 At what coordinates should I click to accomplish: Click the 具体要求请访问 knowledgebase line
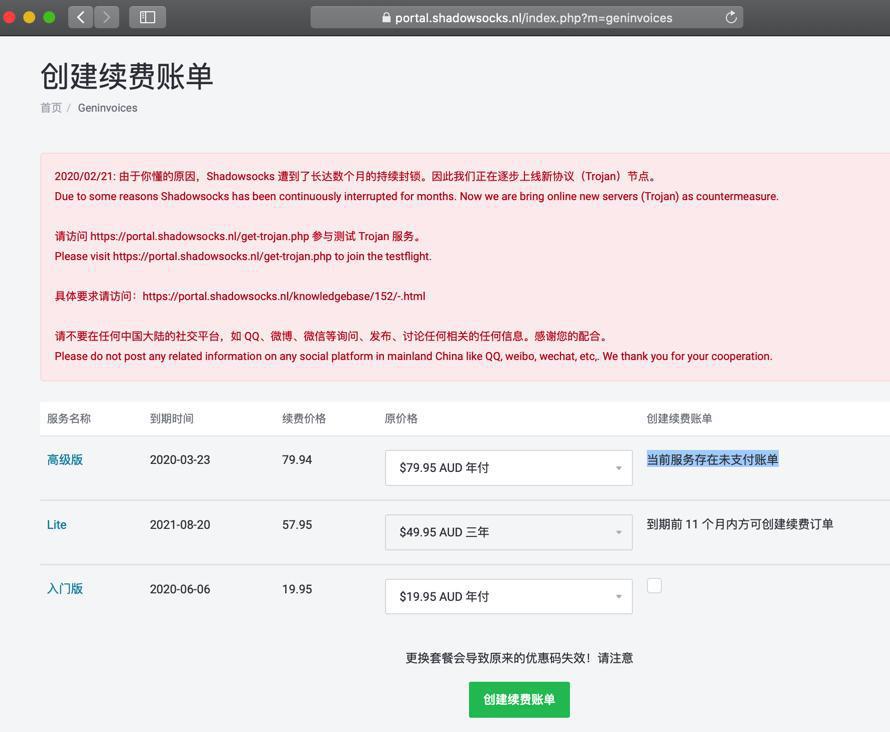tap(240, 296)
